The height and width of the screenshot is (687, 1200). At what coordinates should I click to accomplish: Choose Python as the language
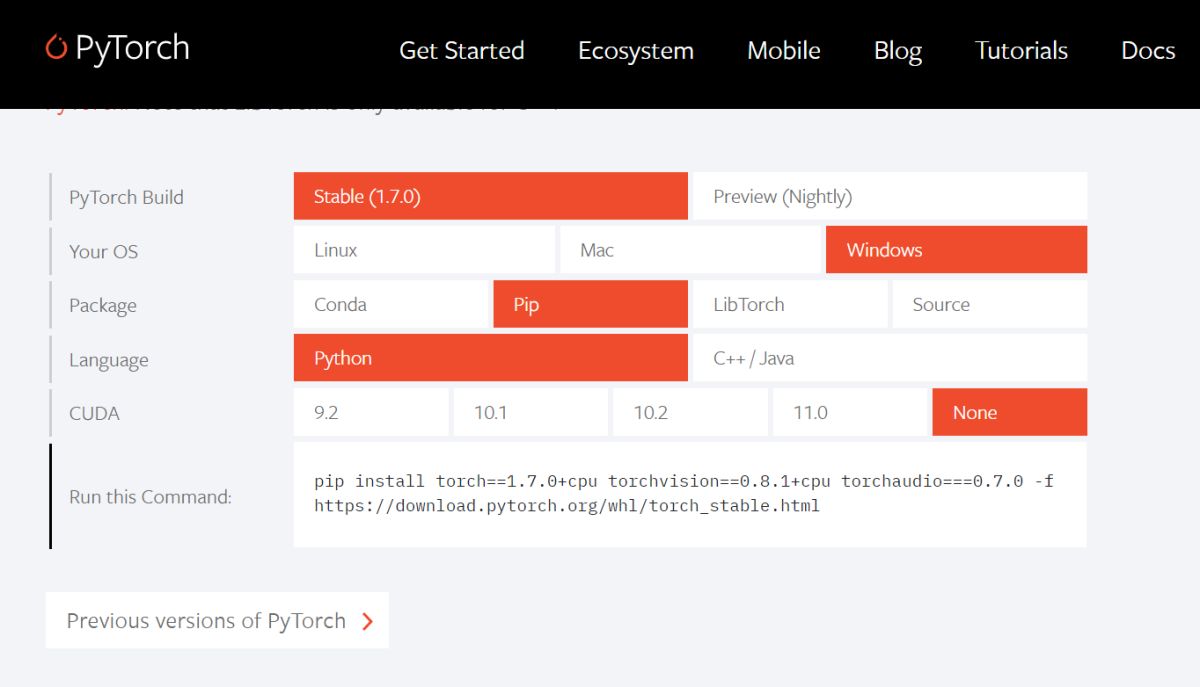pos(491,358)
